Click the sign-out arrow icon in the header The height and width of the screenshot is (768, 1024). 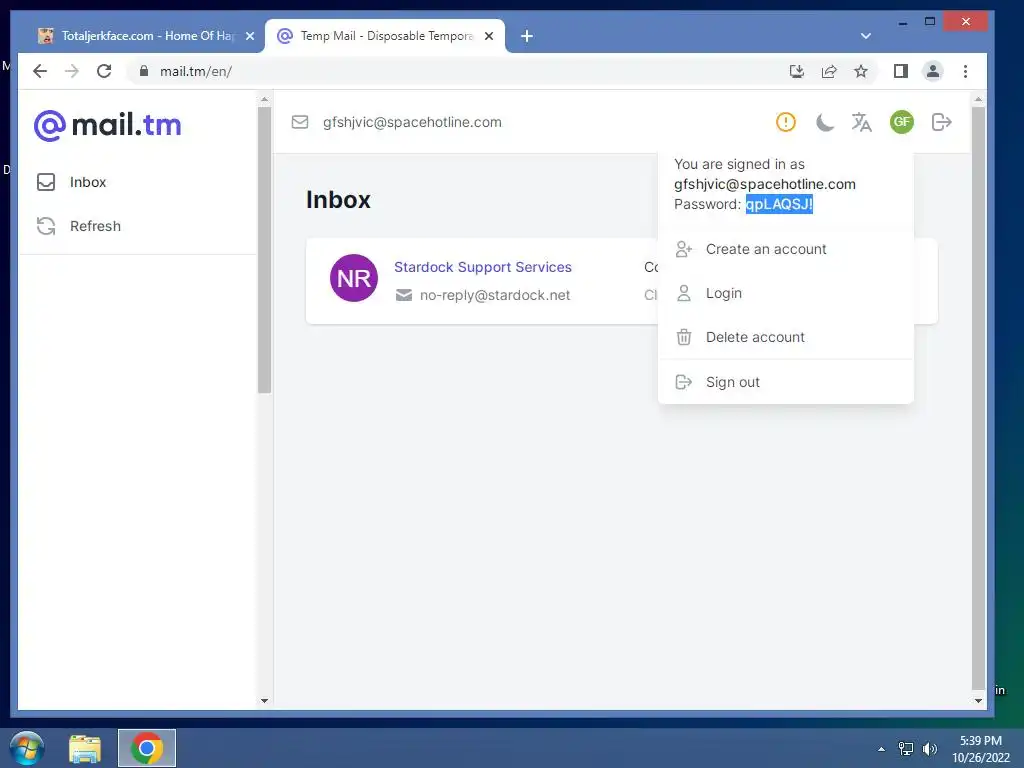pyautogui.click(x=941, y=122)
